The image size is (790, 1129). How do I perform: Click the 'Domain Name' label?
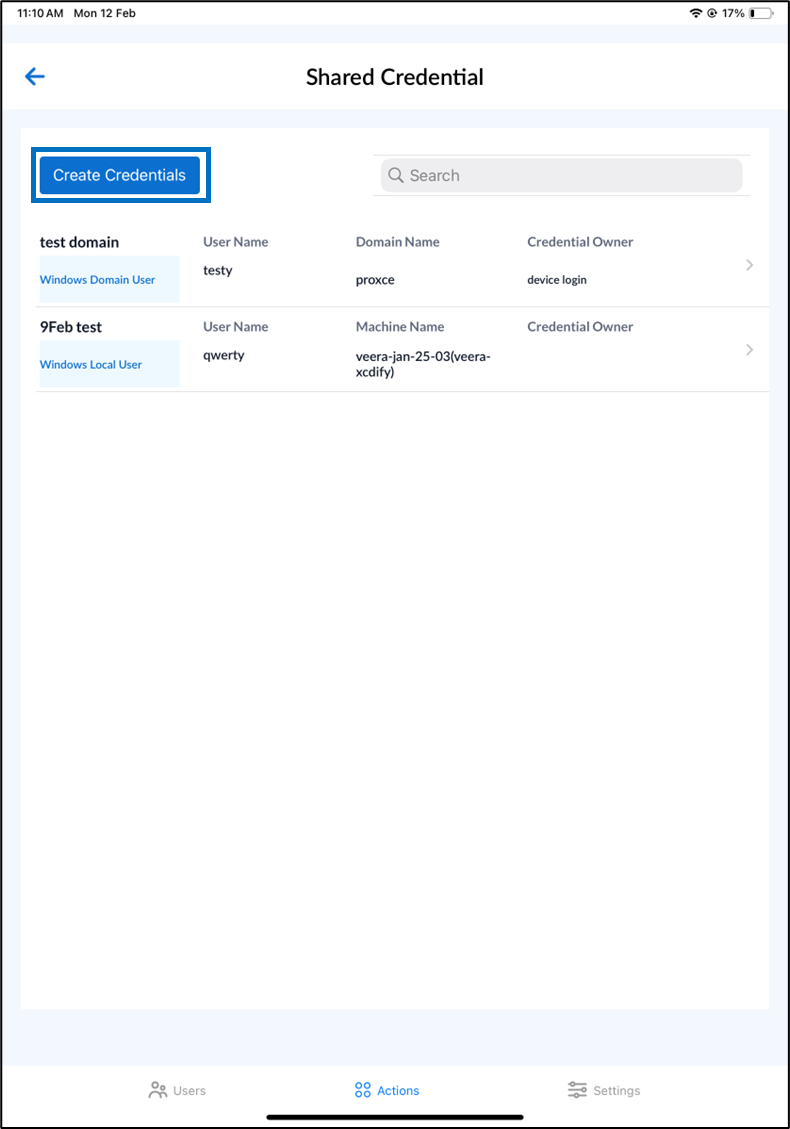click(x=398, y=242)
